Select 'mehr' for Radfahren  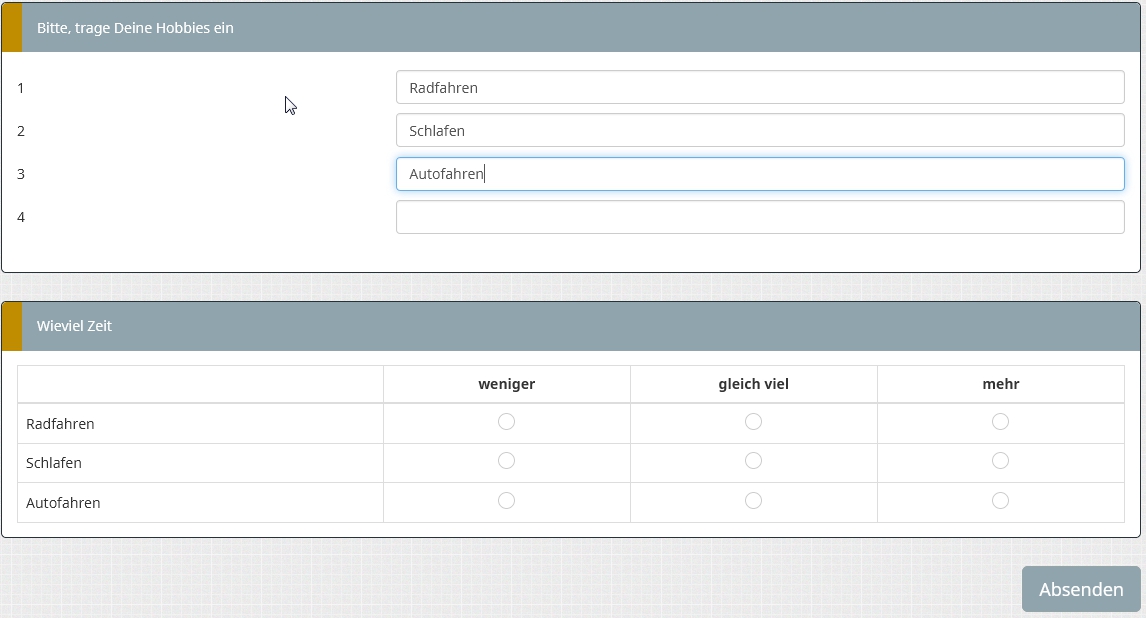1000,422
